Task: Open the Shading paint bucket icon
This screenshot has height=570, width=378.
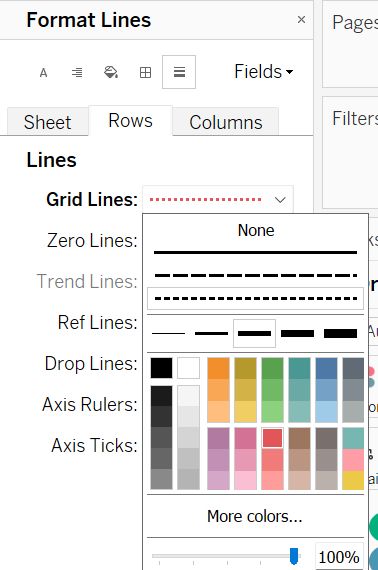Action: click(x=111, y=72)
